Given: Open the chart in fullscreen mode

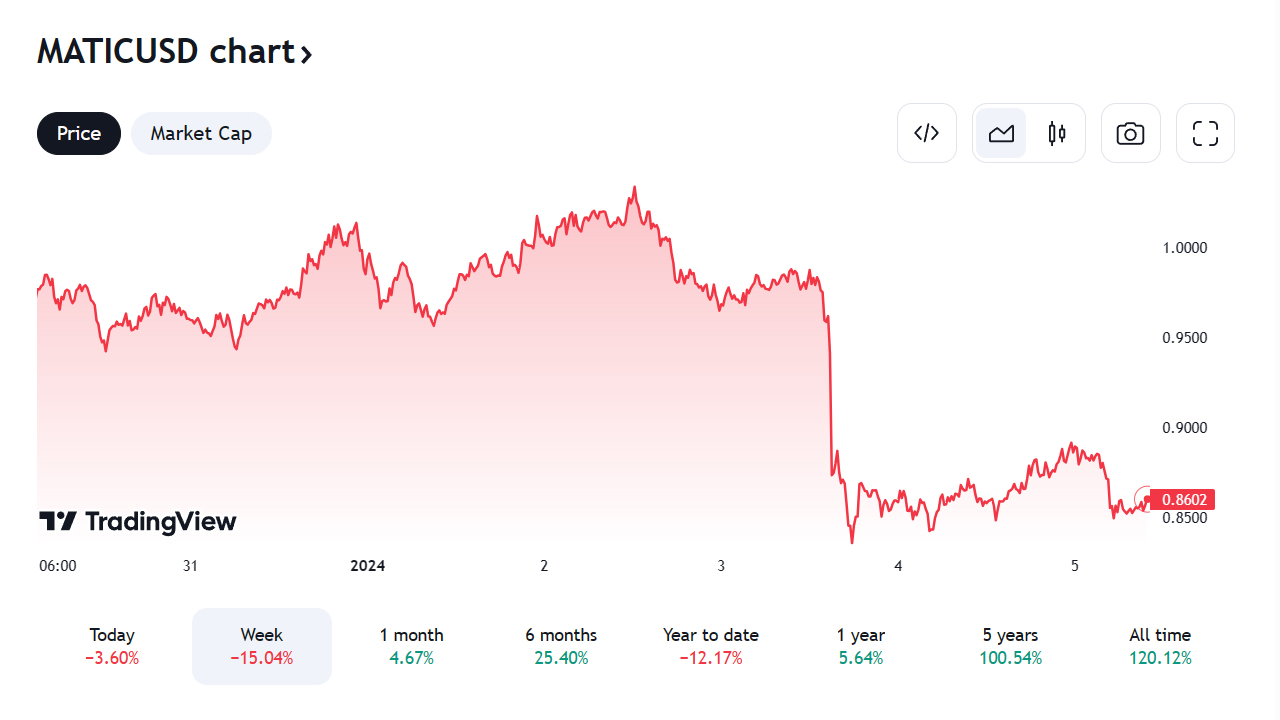Looking at the screenshot, I should coord(1205,133).
